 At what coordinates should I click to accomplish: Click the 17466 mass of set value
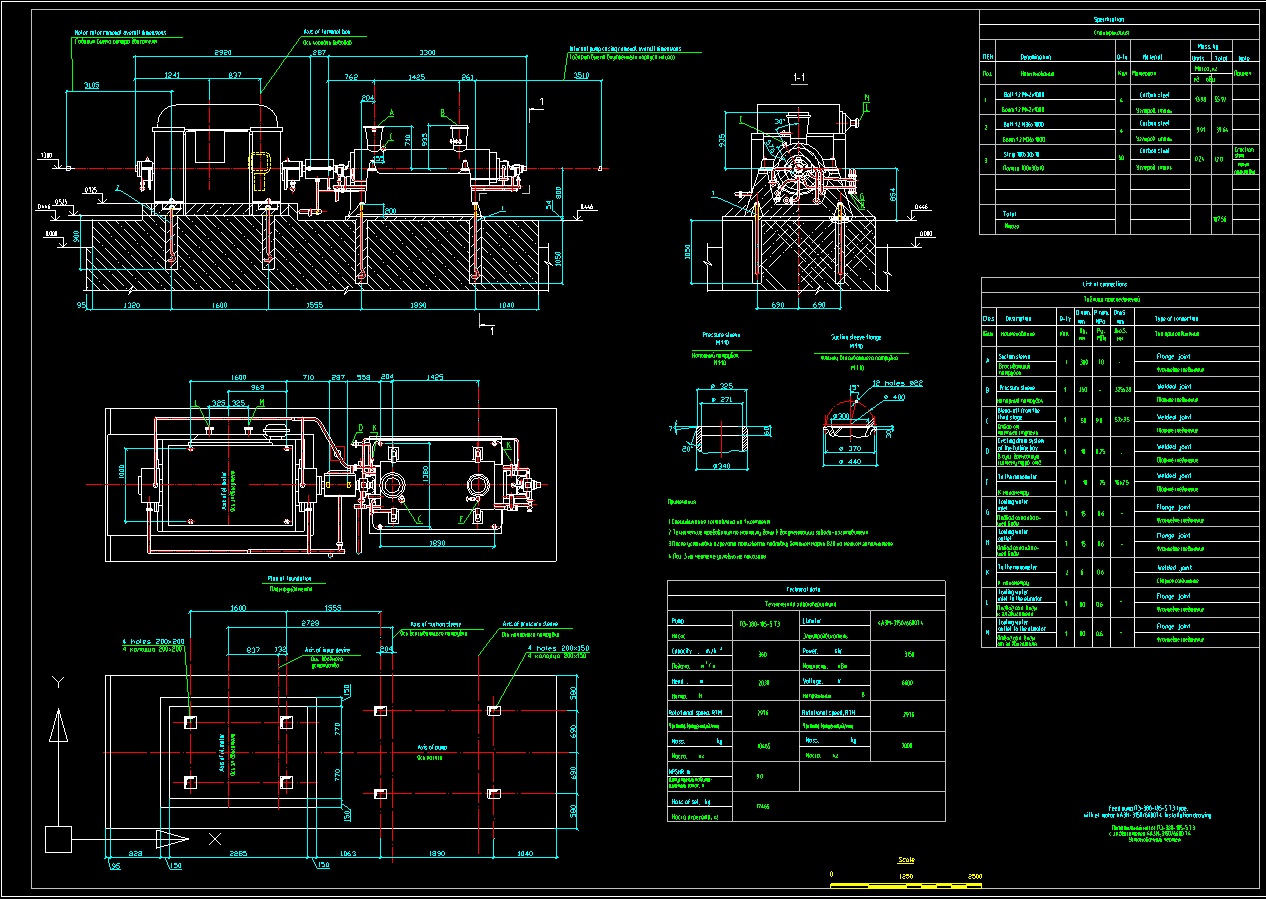[x=763, y=806]
